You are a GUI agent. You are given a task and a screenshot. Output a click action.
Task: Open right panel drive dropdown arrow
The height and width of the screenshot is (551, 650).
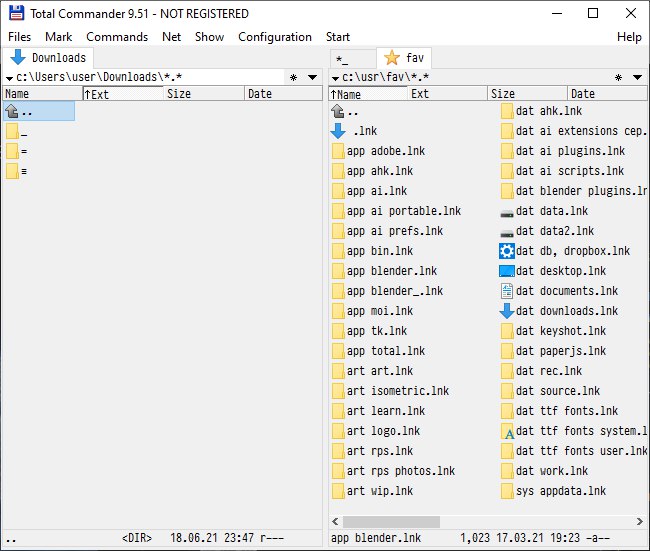point(335,78)
